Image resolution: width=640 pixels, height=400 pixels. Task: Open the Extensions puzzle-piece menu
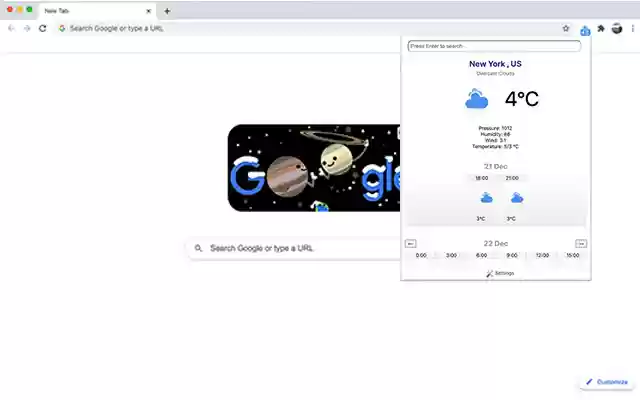click(x=601, y=29)
